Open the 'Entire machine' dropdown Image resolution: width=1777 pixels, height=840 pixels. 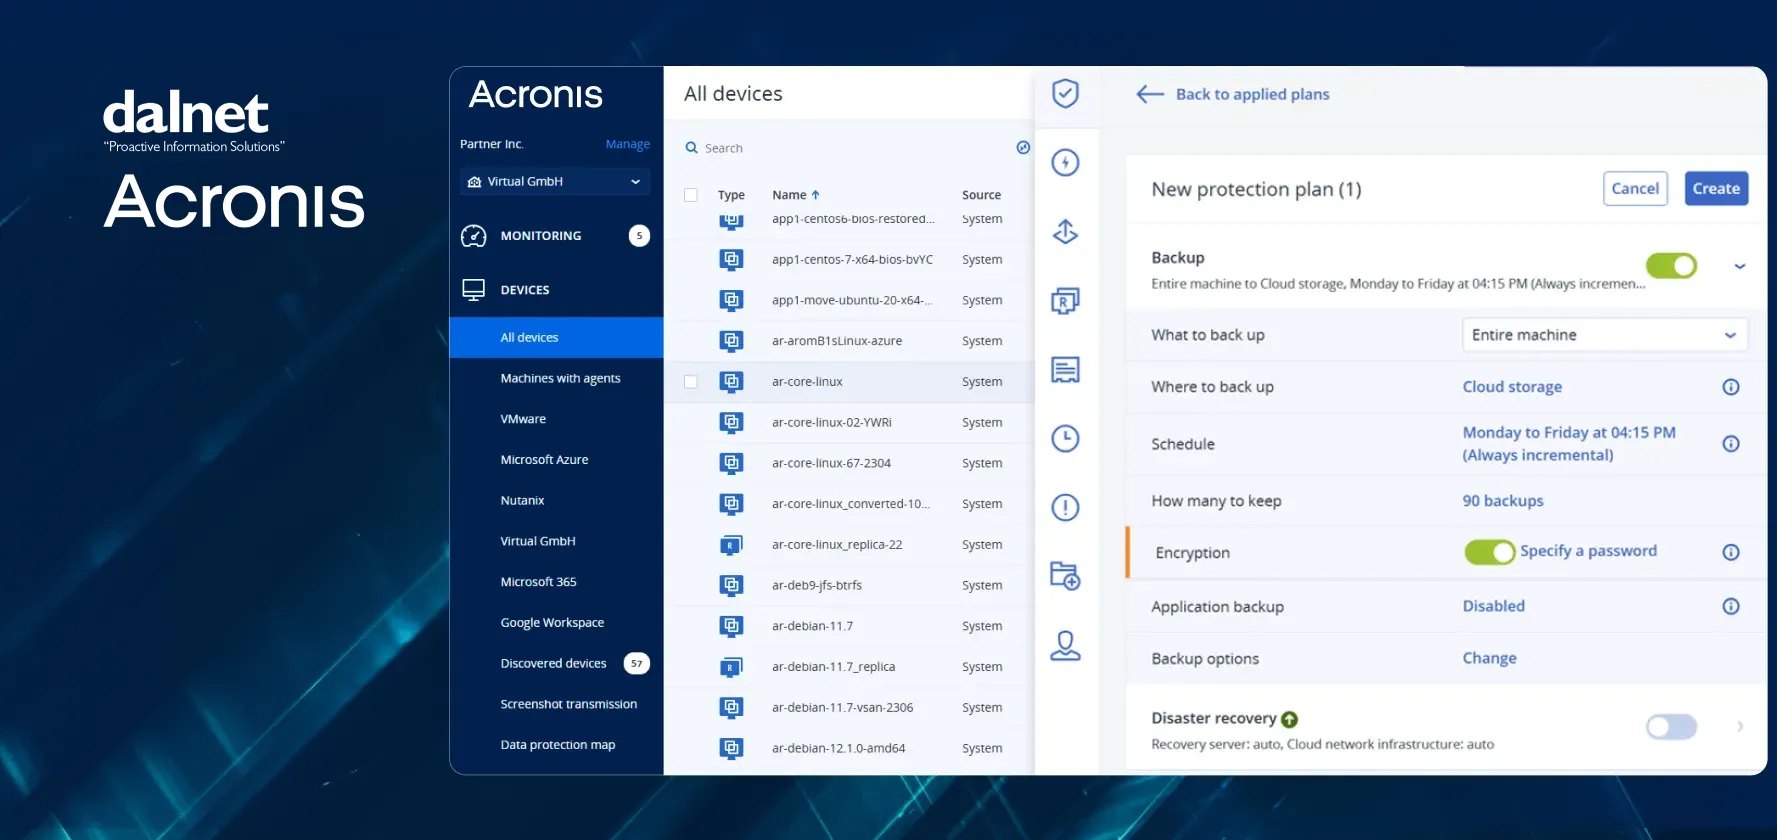click(1604, 335)
